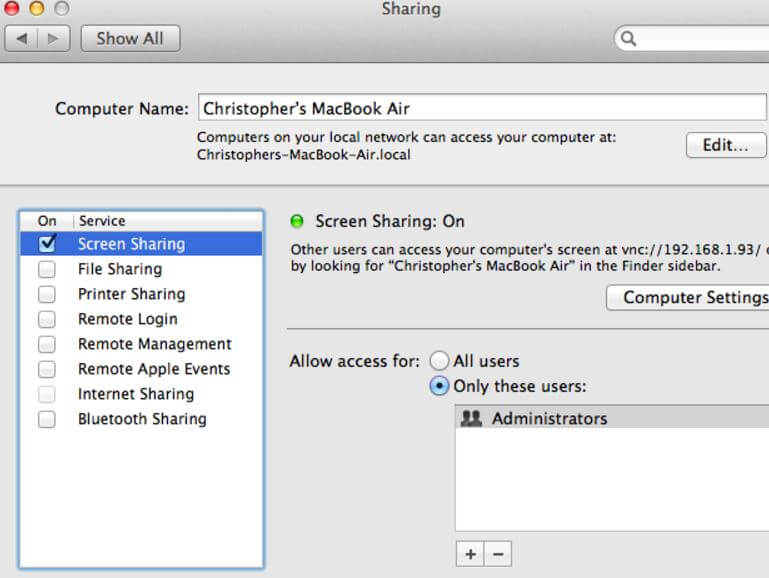Select the Printer Sharing service row
This screenshot has height=578, width=769.
(x=141, y=294)
